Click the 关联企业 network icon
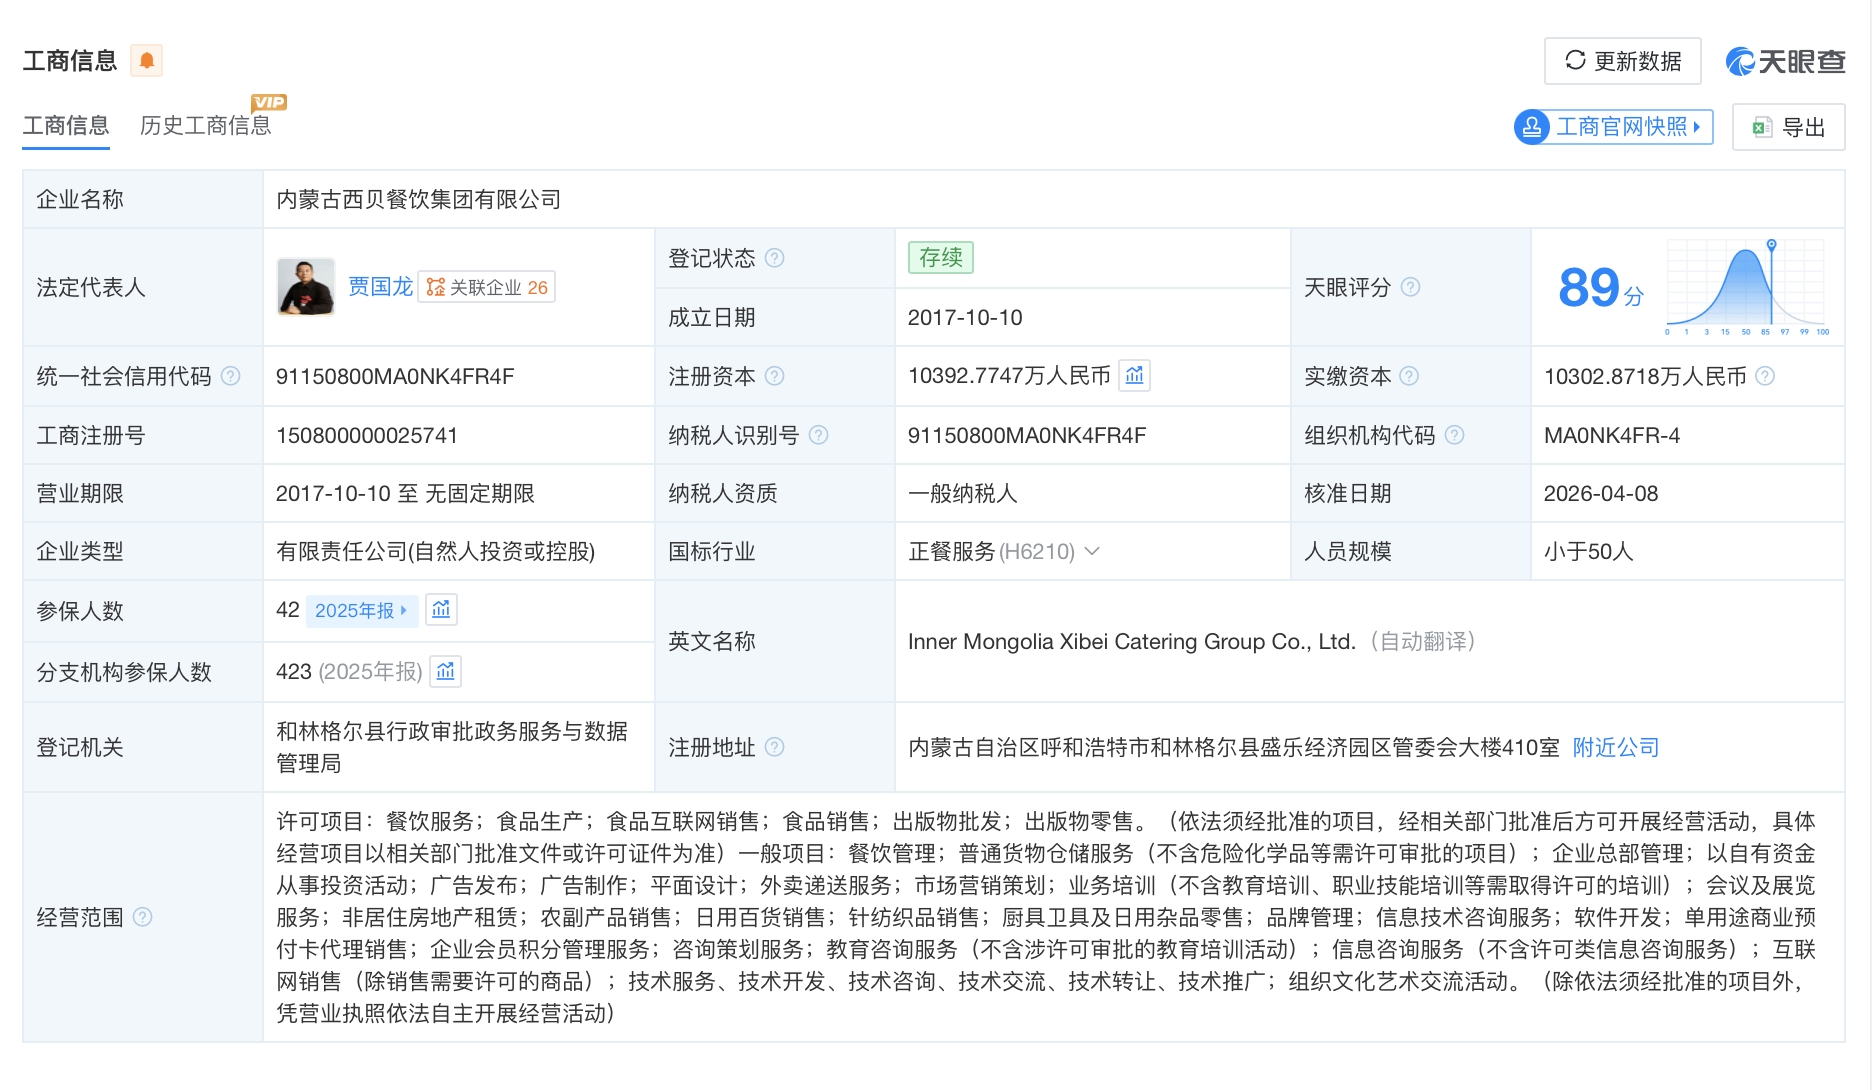 coord(435,288)
